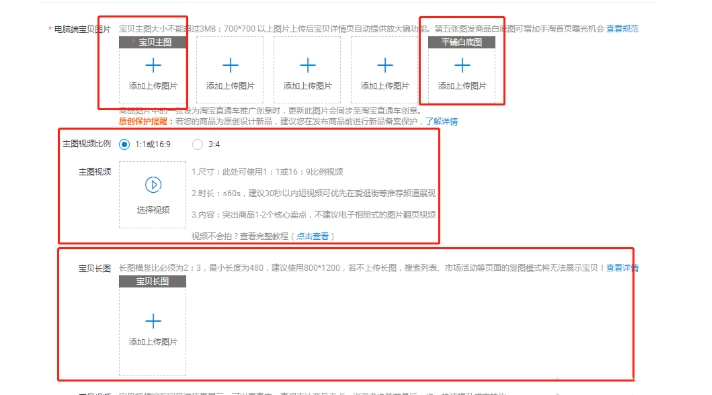The height and width of the screenshot is (395, 712).
Task: Open the 查看详情 link for long image
Action: 622,268
